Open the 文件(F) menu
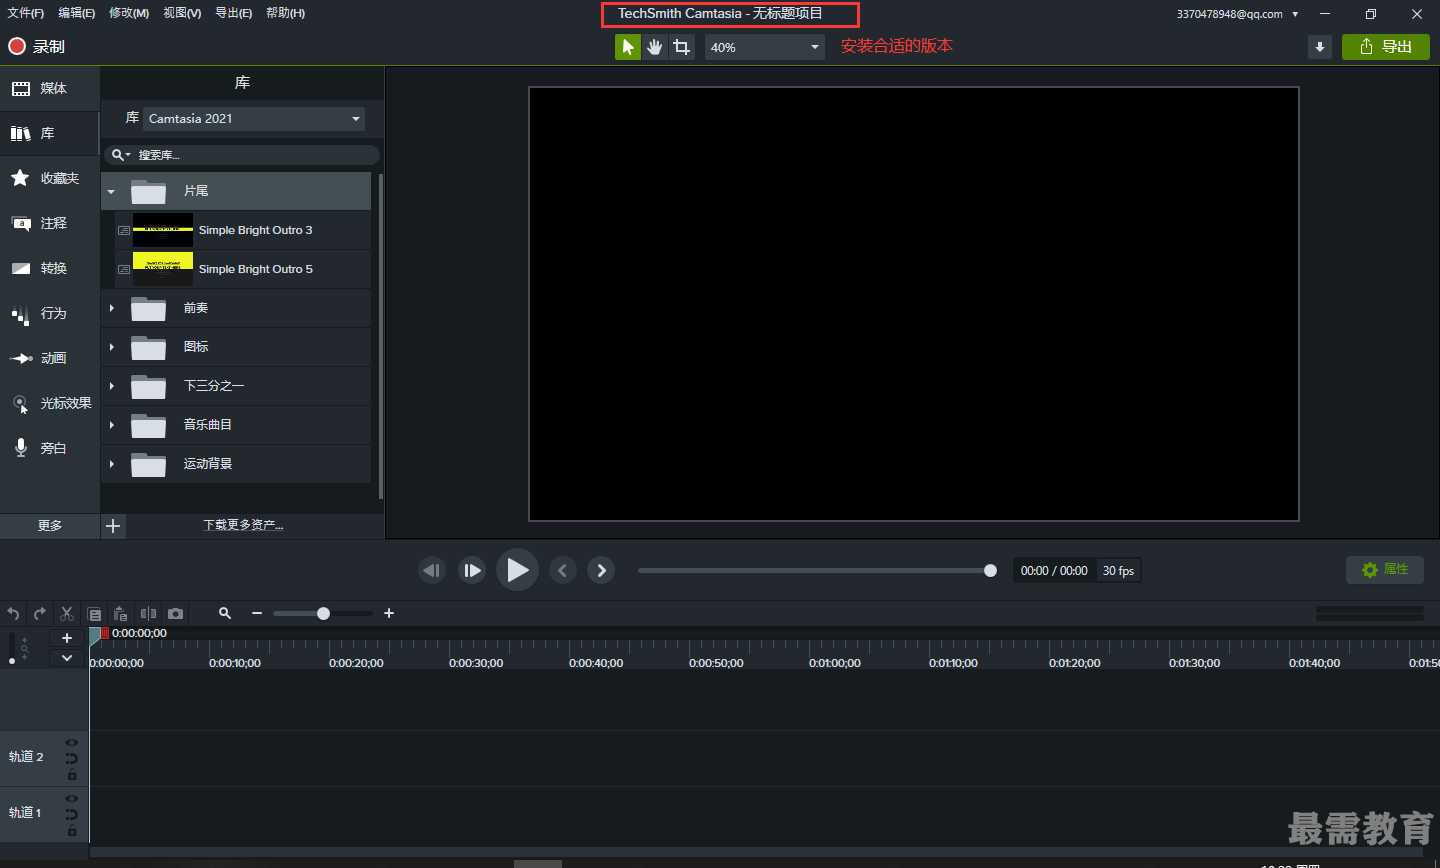 [x=26, y=13]
